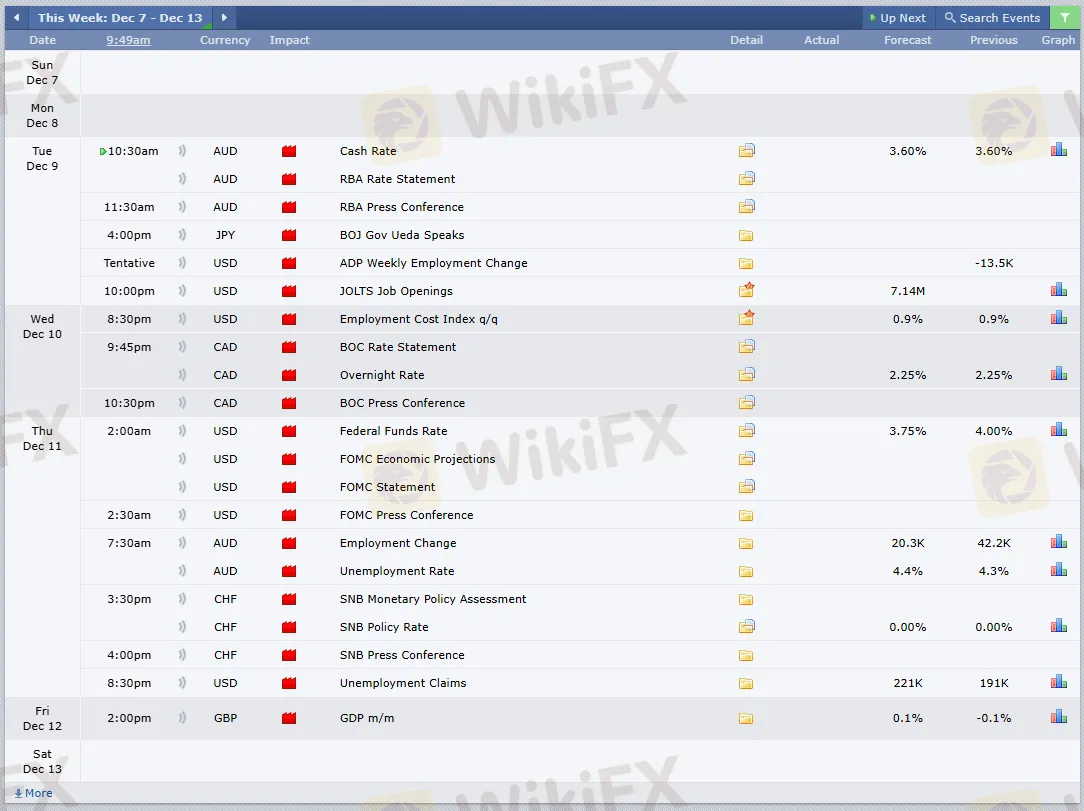Open detail folder for SNB Policy Rate
The width and height of the screenshot is (1084, 811).
(746, 627)
